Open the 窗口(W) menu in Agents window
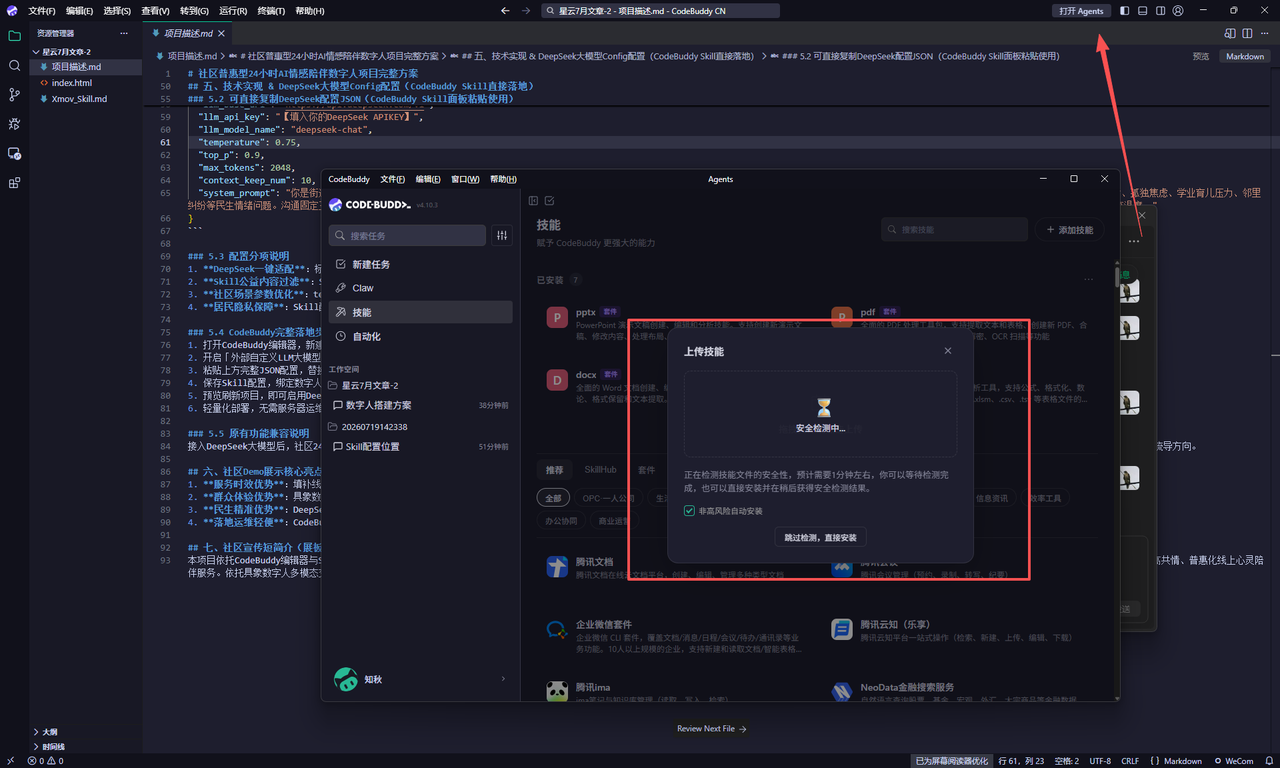This screenshot has width=1280, height=768. click(465, 179)
